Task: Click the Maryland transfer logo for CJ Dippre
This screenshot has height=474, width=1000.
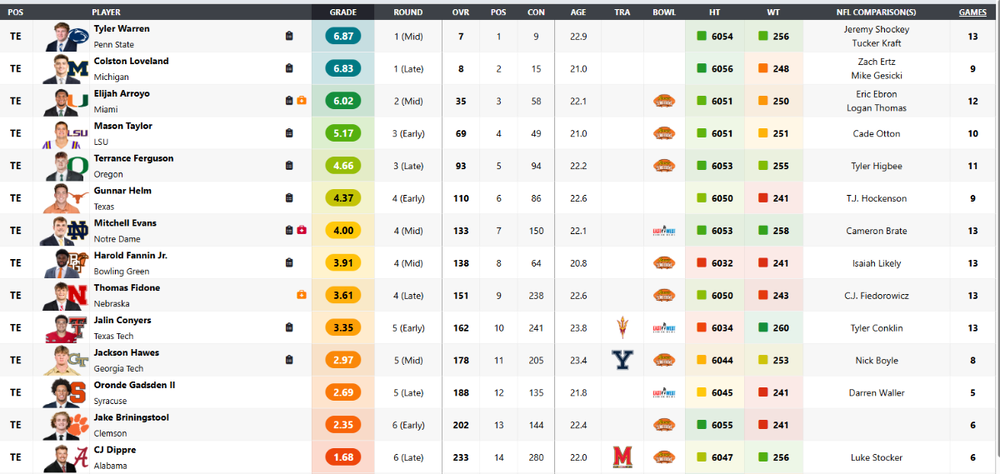Action: pos(622,457)
